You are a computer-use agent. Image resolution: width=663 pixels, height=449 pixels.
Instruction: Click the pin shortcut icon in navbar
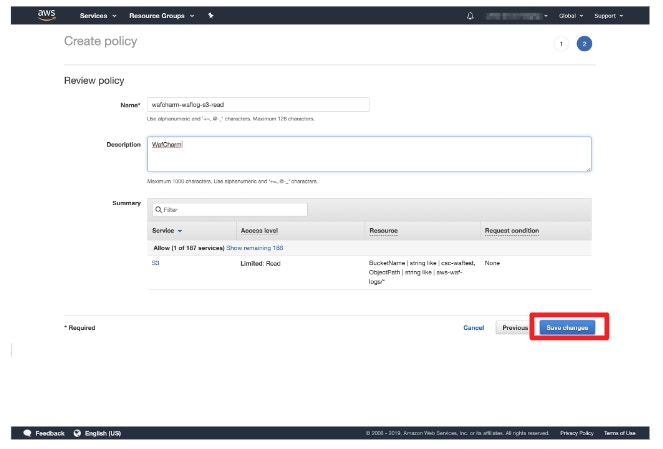(x=210, y=16)
